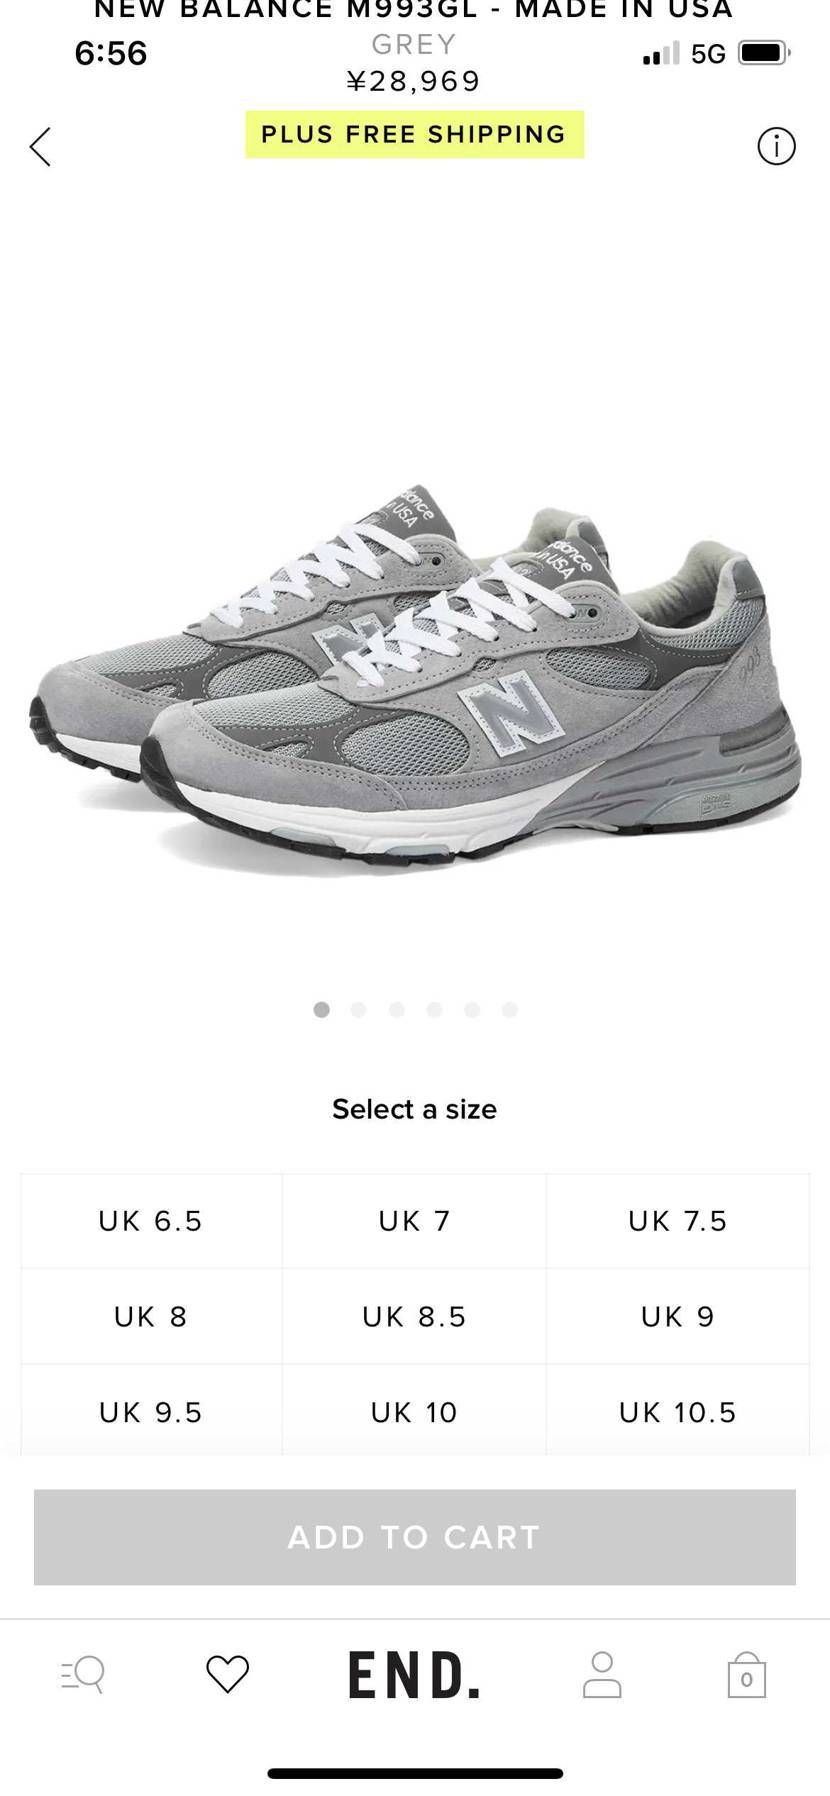This screenshot has width=830, height=1796.
Task: Select size UK 6.5
Action: (x=151, y=1221)
